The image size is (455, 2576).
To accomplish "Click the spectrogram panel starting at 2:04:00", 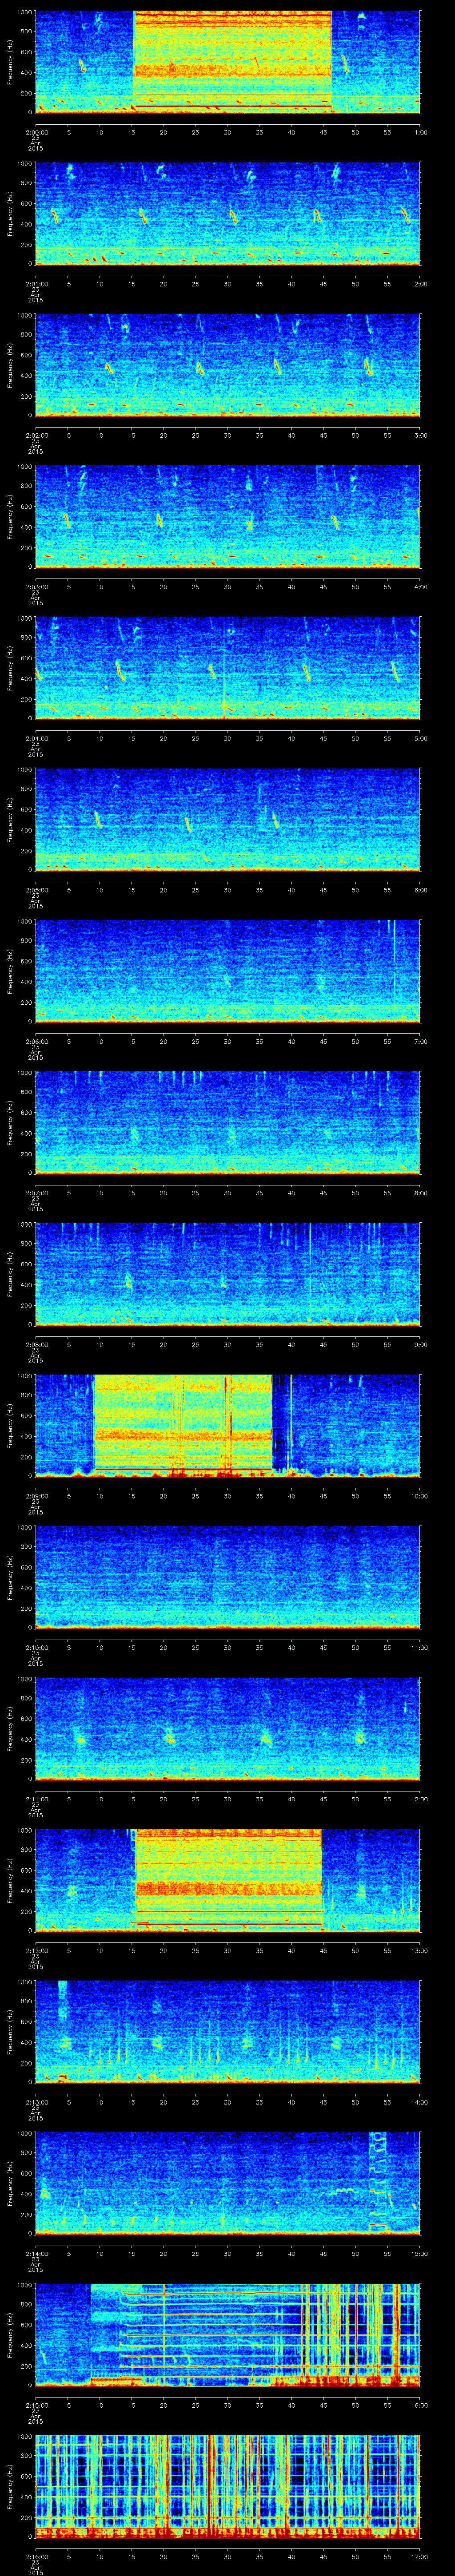I will point(227,668).
